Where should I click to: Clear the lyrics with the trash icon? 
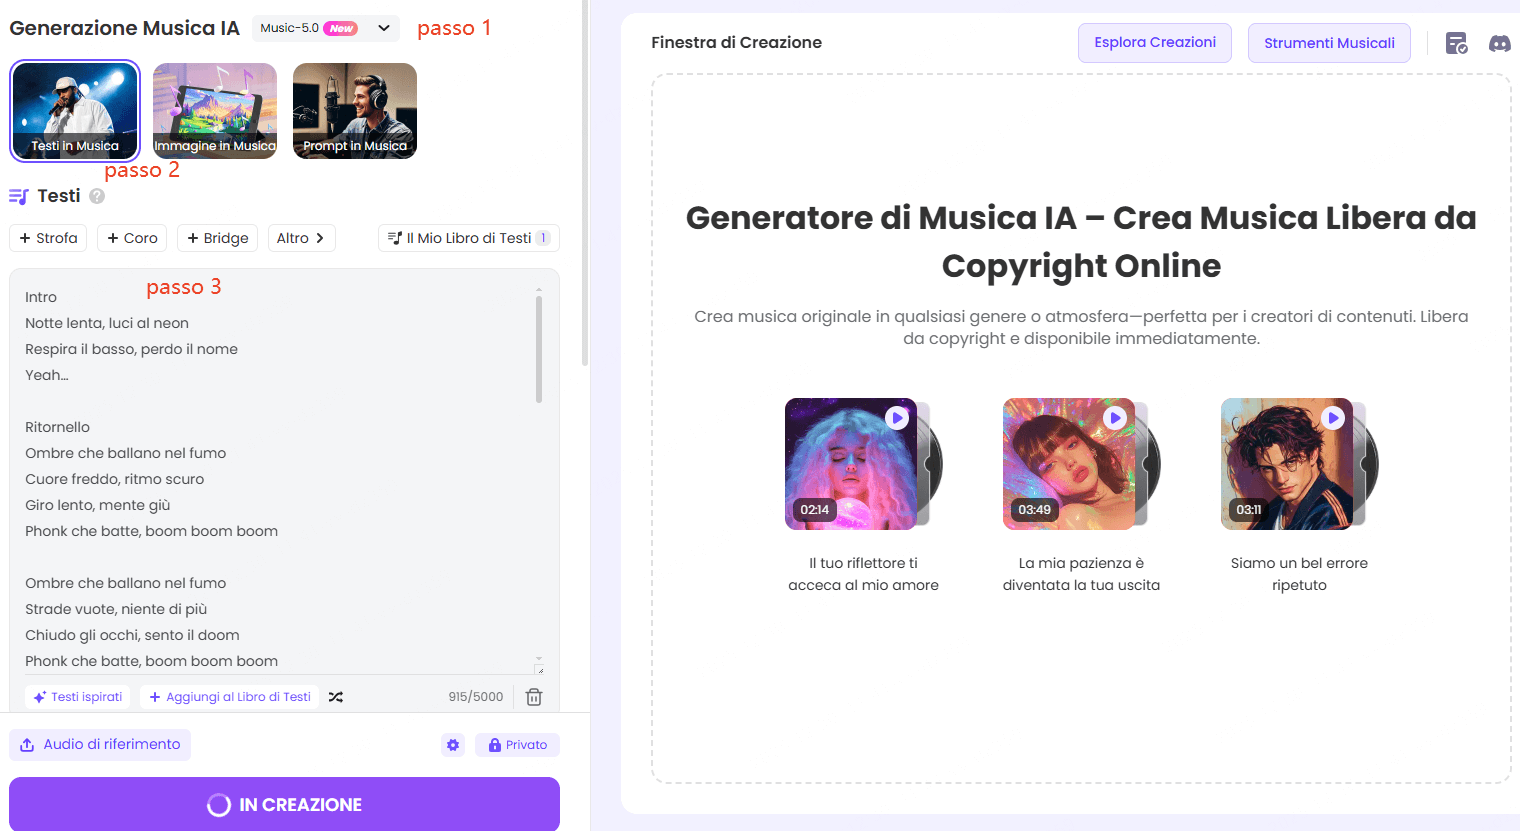pyautogui.click(x=534, y=696)
